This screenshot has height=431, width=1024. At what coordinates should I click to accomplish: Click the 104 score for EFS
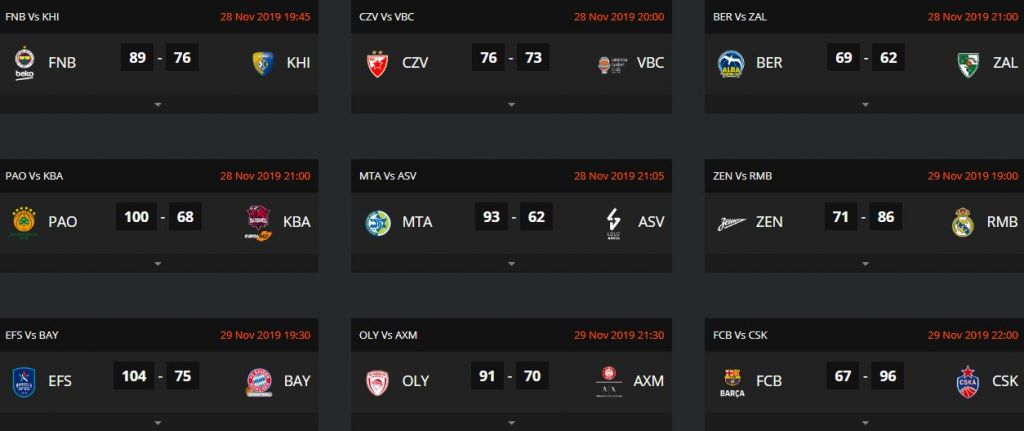pos(135,376)
